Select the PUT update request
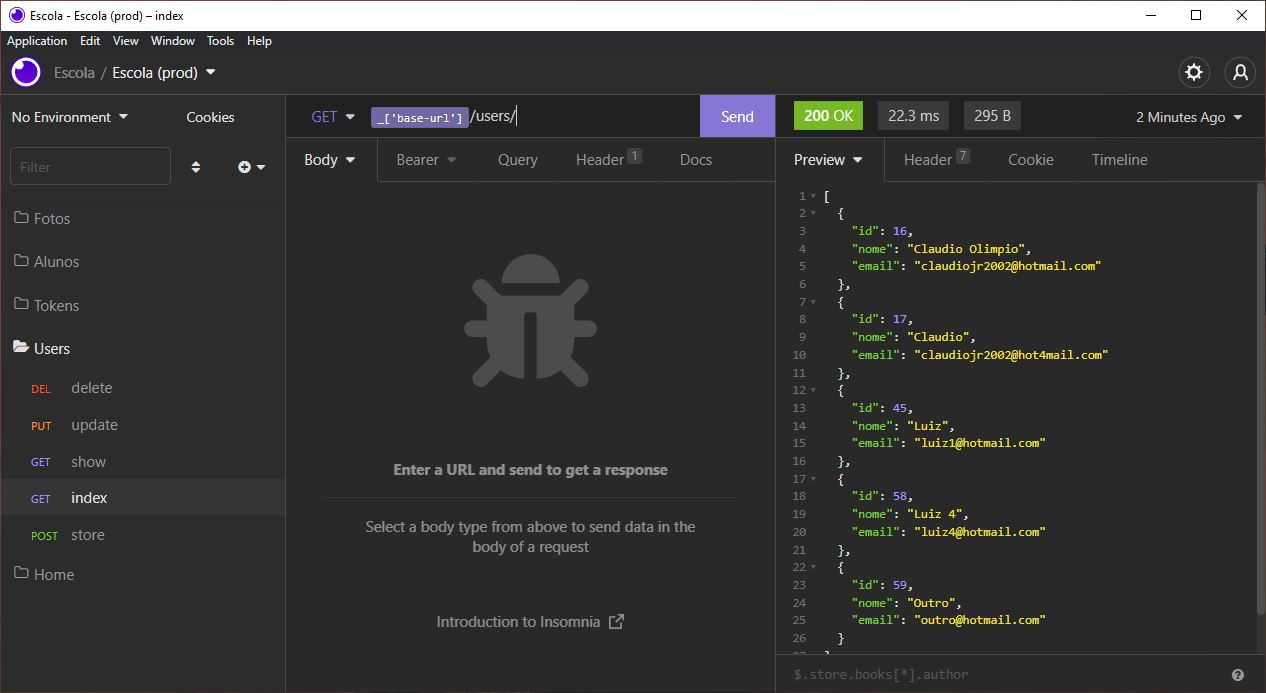 142,425
